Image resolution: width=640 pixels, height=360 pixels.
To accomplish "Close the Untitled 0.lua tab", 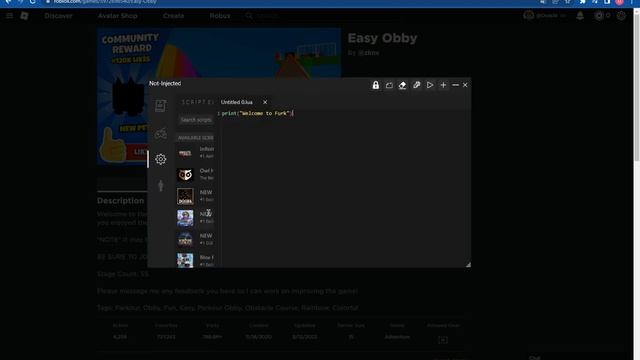I will 265,102.
